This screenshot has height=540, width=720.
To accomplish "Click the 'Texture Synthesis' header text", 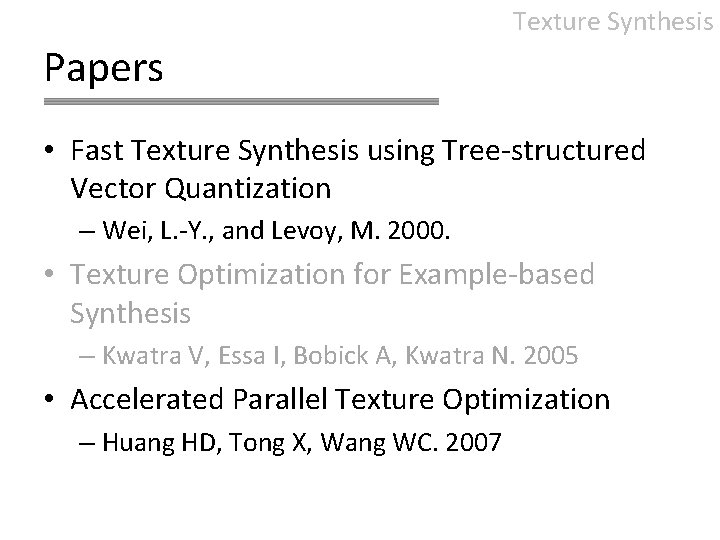I will 613,22.
